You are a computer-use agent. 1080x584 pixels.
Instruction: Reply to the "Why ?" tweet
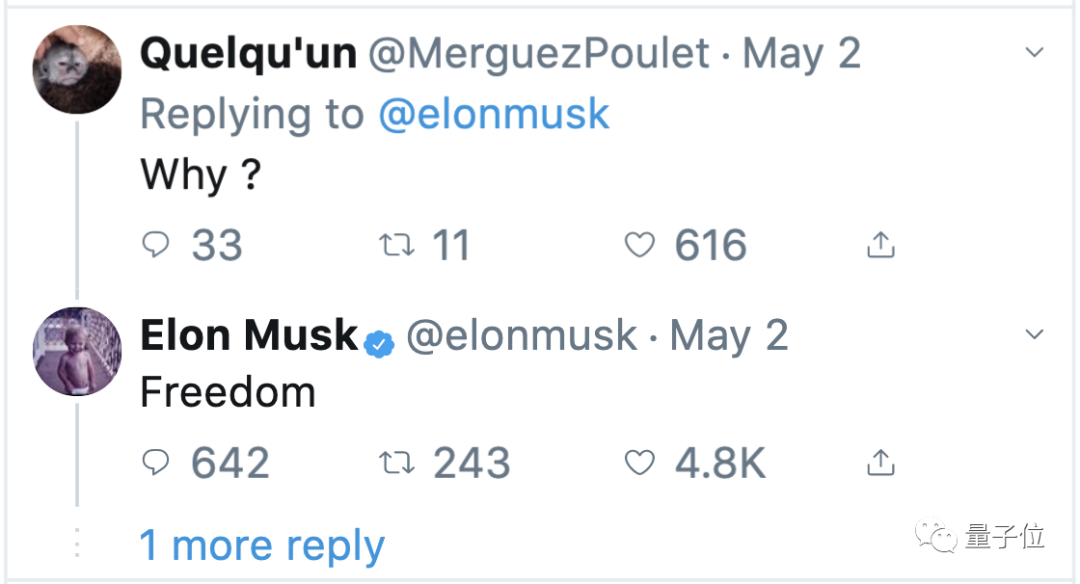pos(154,245)
